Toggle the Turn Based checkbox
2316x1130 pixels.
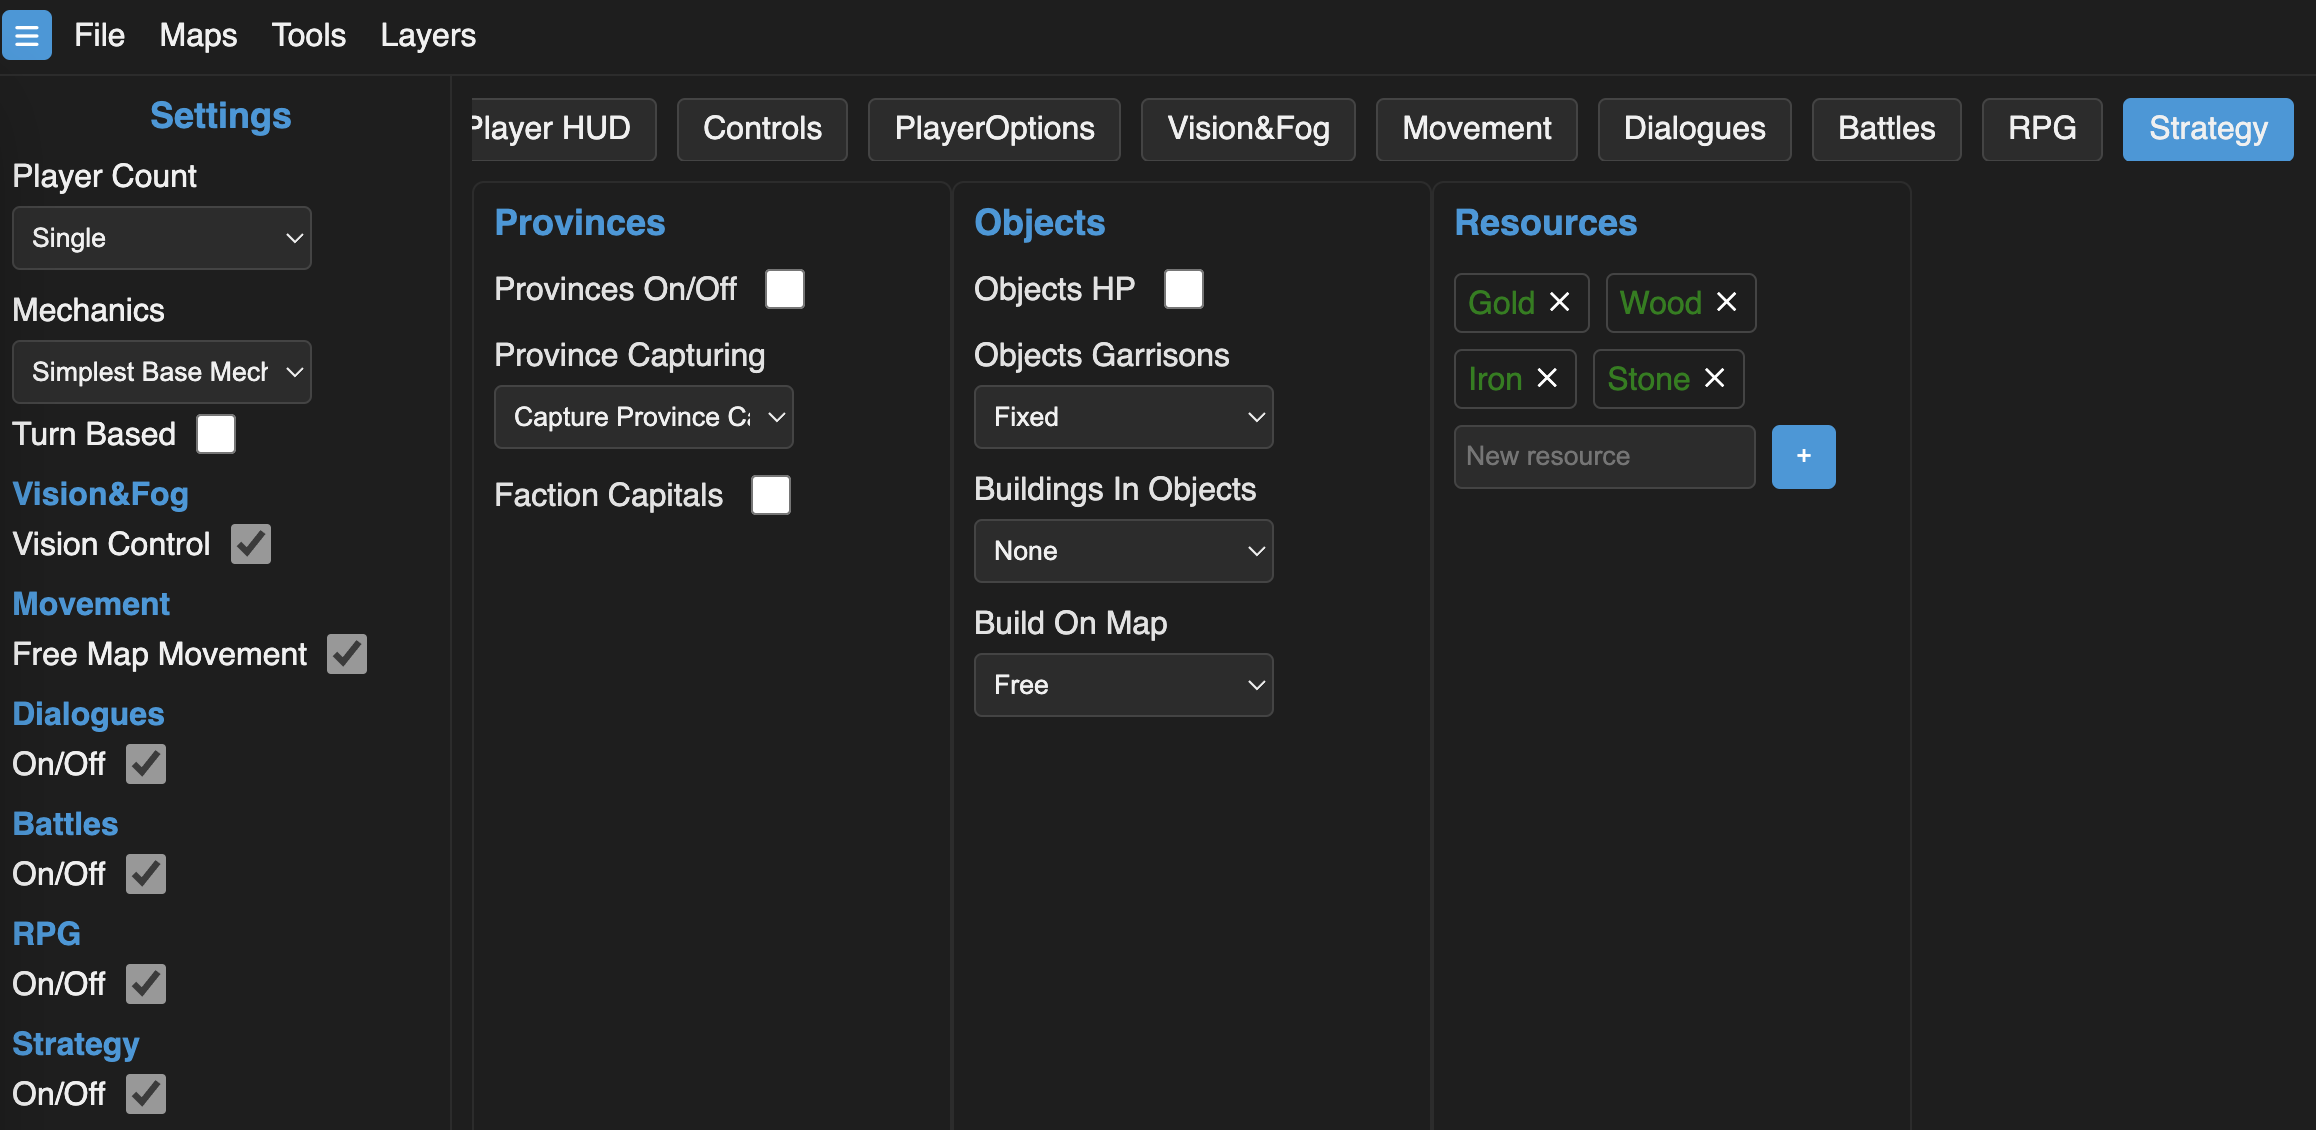(216, 434)
